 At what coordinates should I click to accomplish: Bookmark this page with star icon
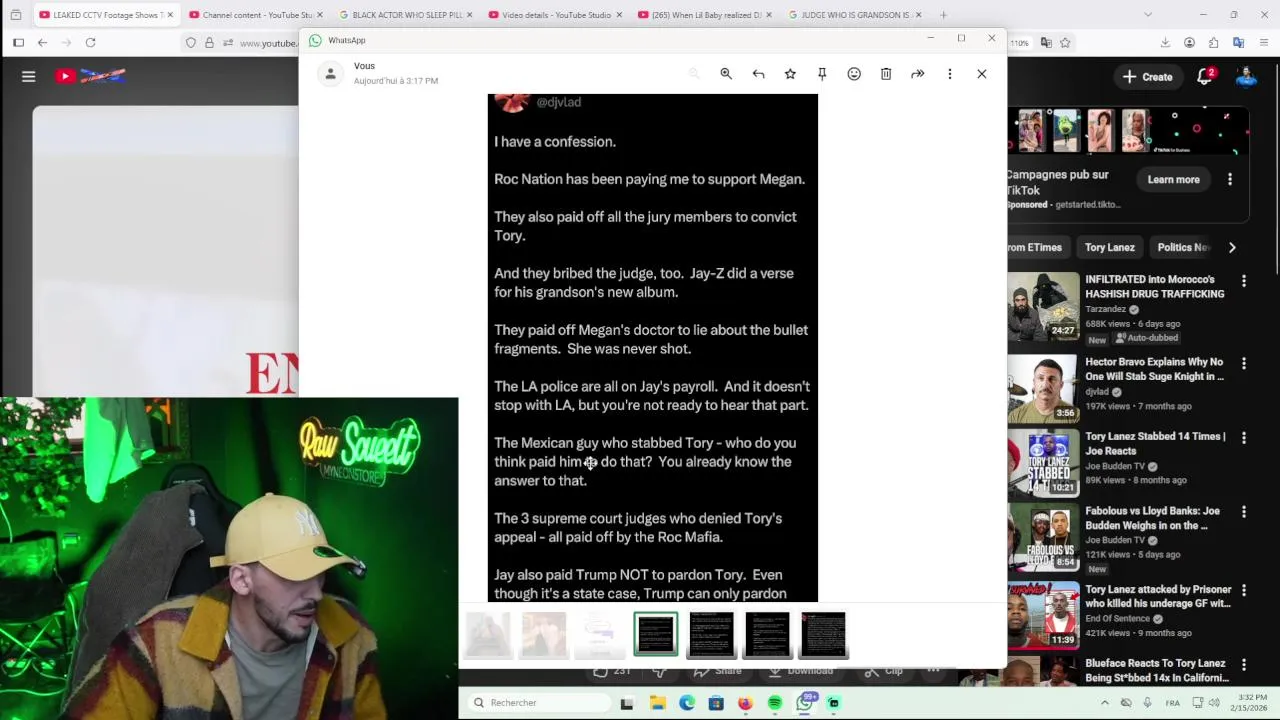(x=1065, y=43)
